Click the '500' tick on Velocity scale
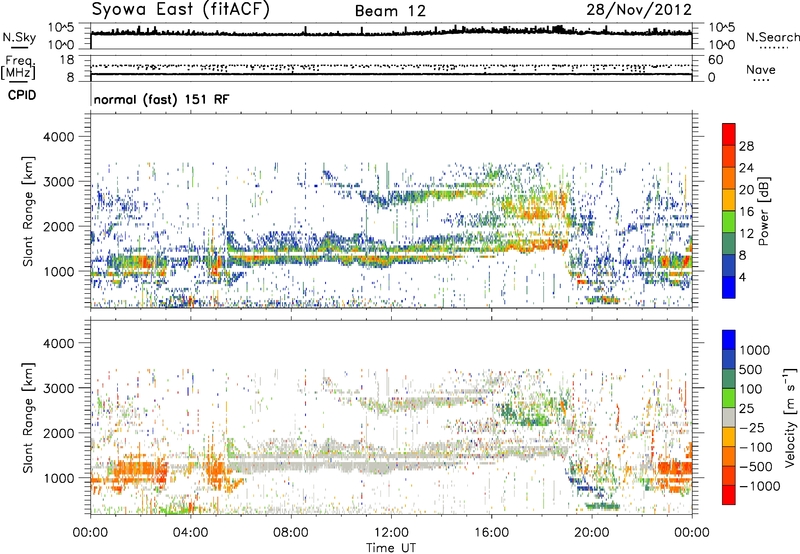 752,370
